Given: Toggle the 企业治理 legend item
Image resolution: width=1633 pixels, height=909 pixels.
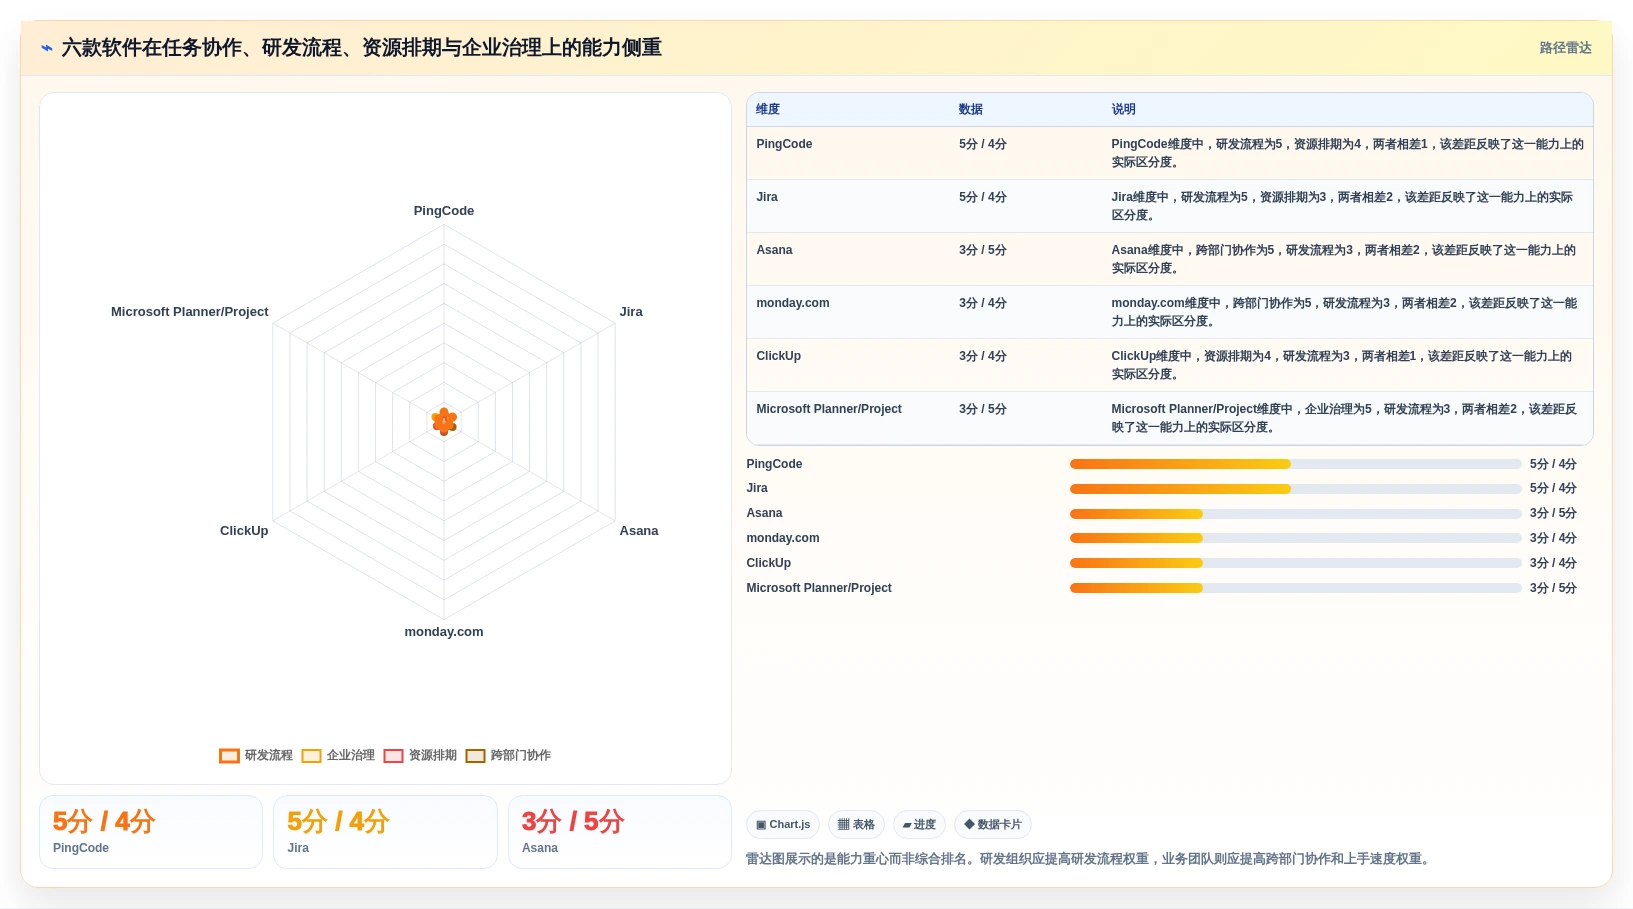Looking at the screenshot, I should coord(338,756).
